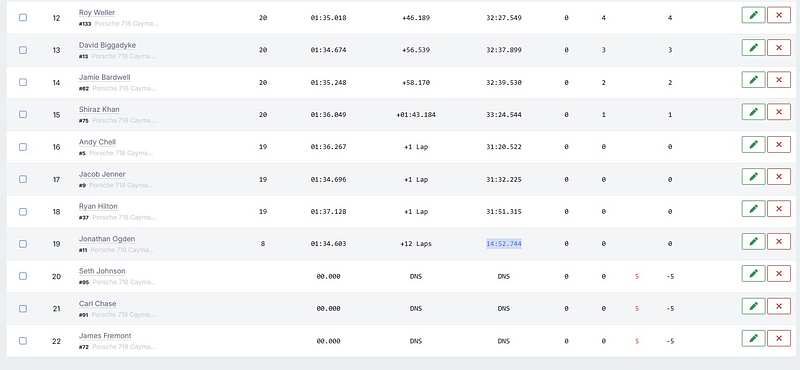Edit Carl Chase's row with pencil icon
This screenshot has height=370, width=800.
pyautogui.click(x=753, y=306)
